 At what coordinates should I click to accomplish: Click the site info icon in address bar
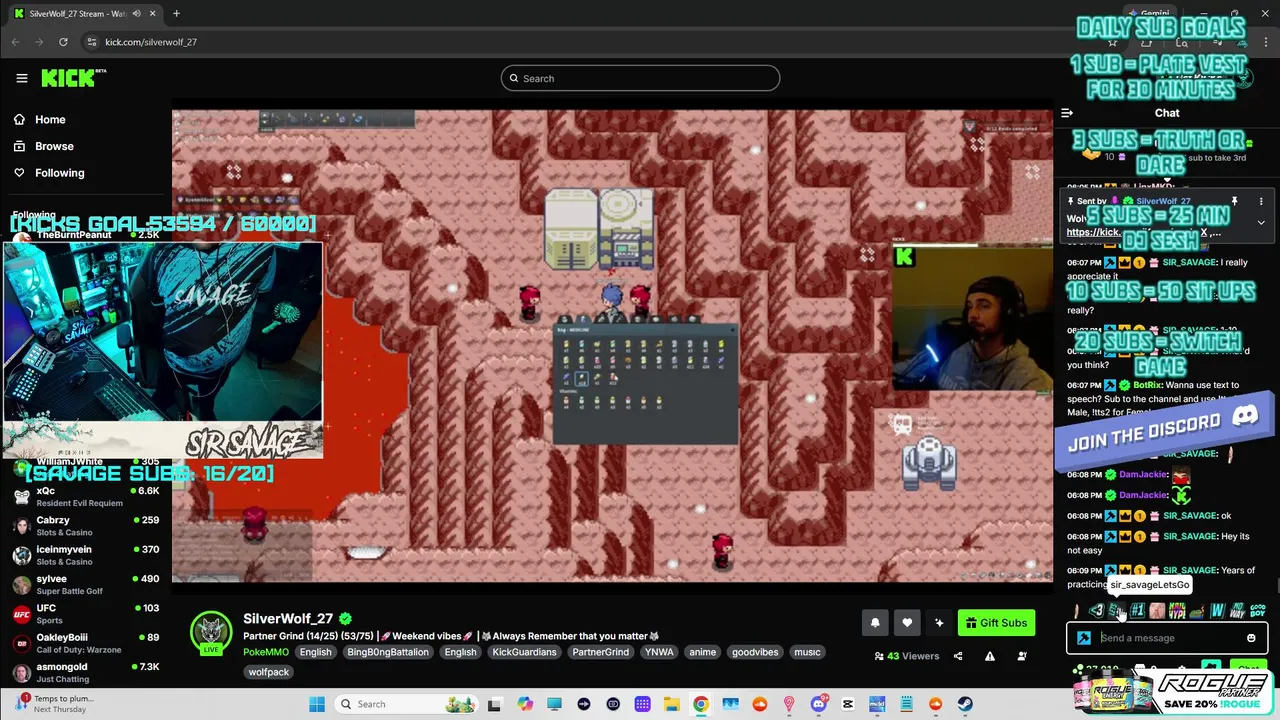click(92, 42)
